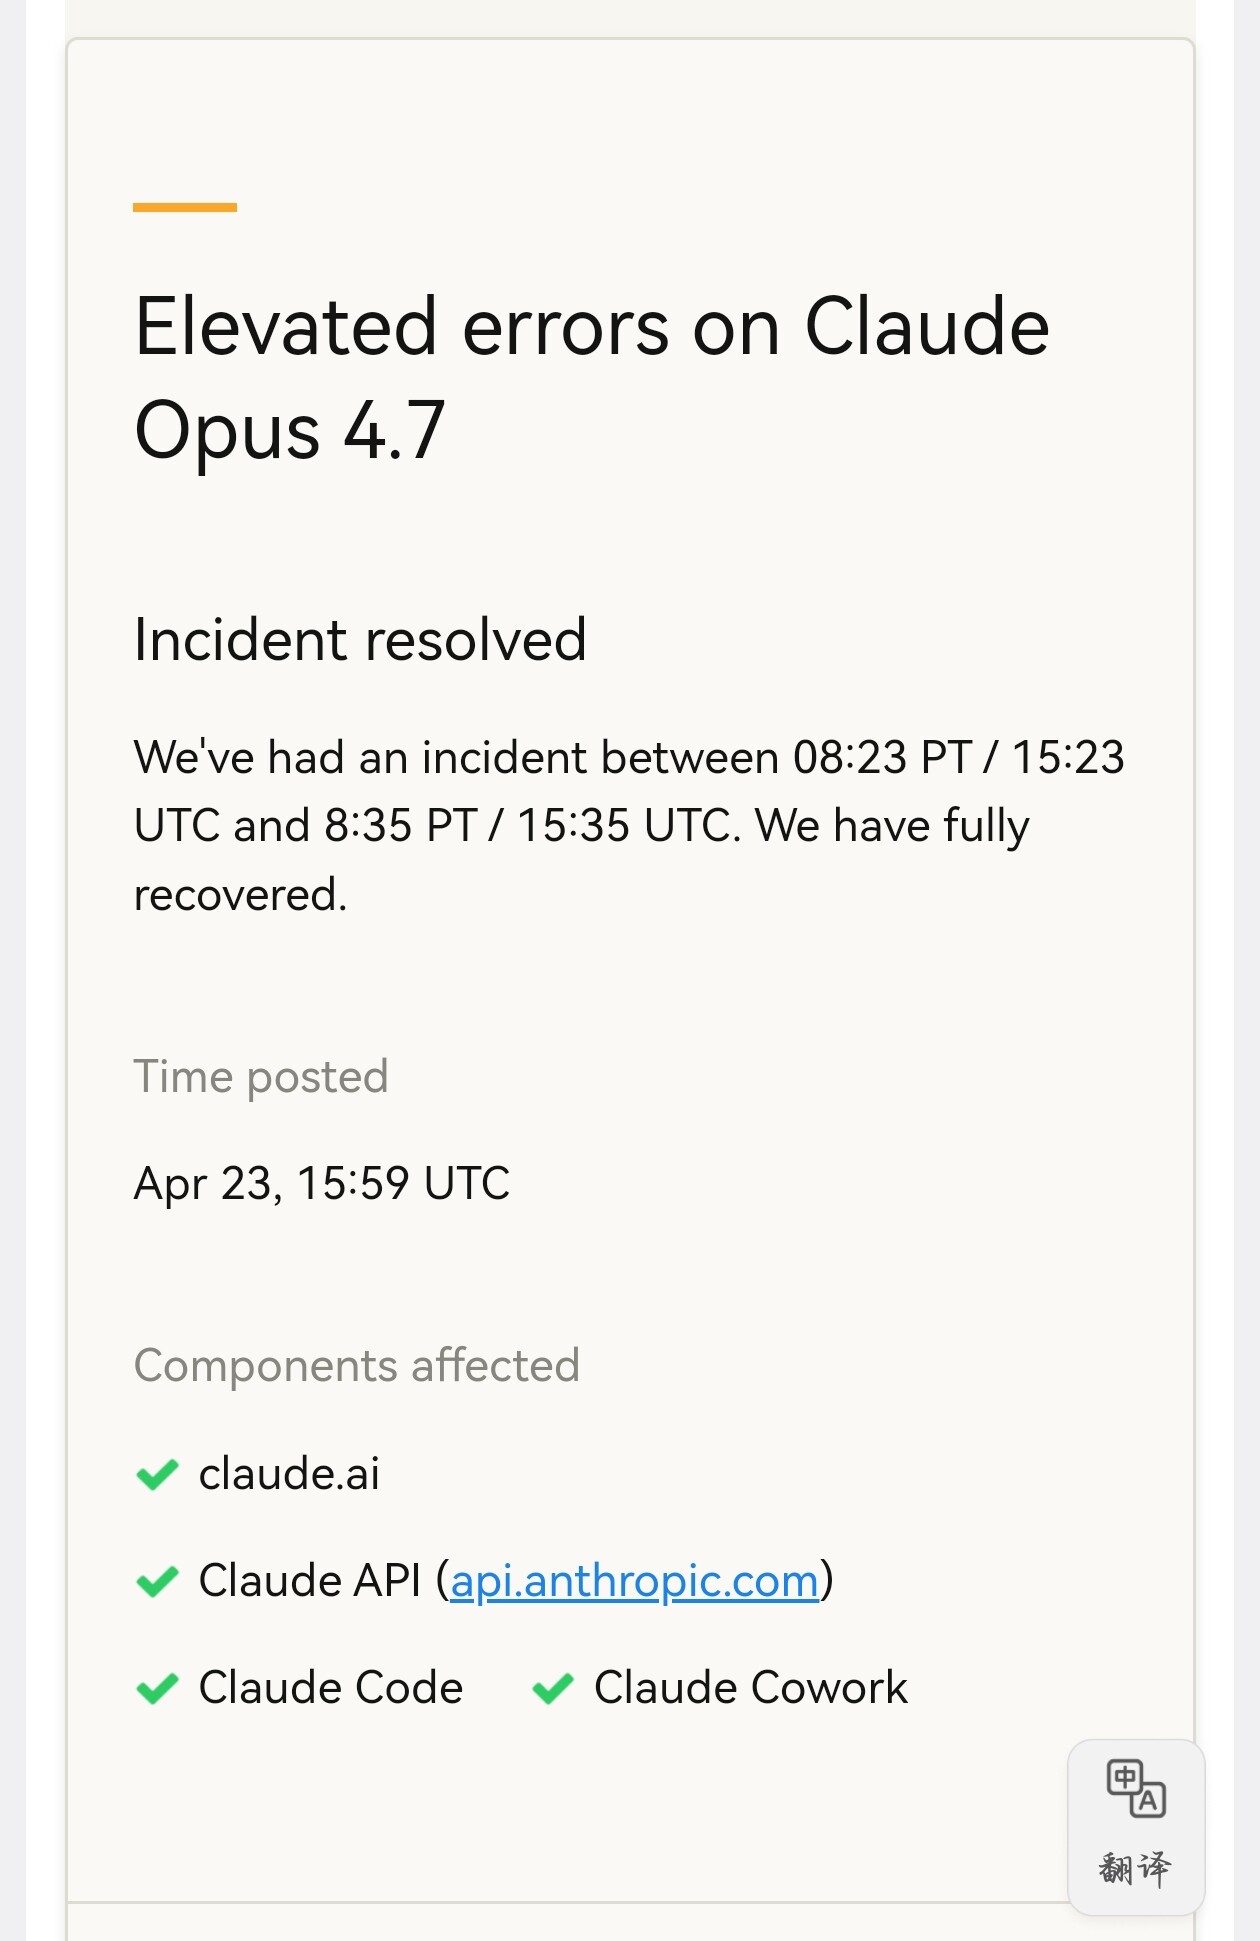Select the 'Apr 23, 15:59 UTC' timestamp
The height and width of the screenshot is (1941, 1260).
click(x=322, y=1184)
